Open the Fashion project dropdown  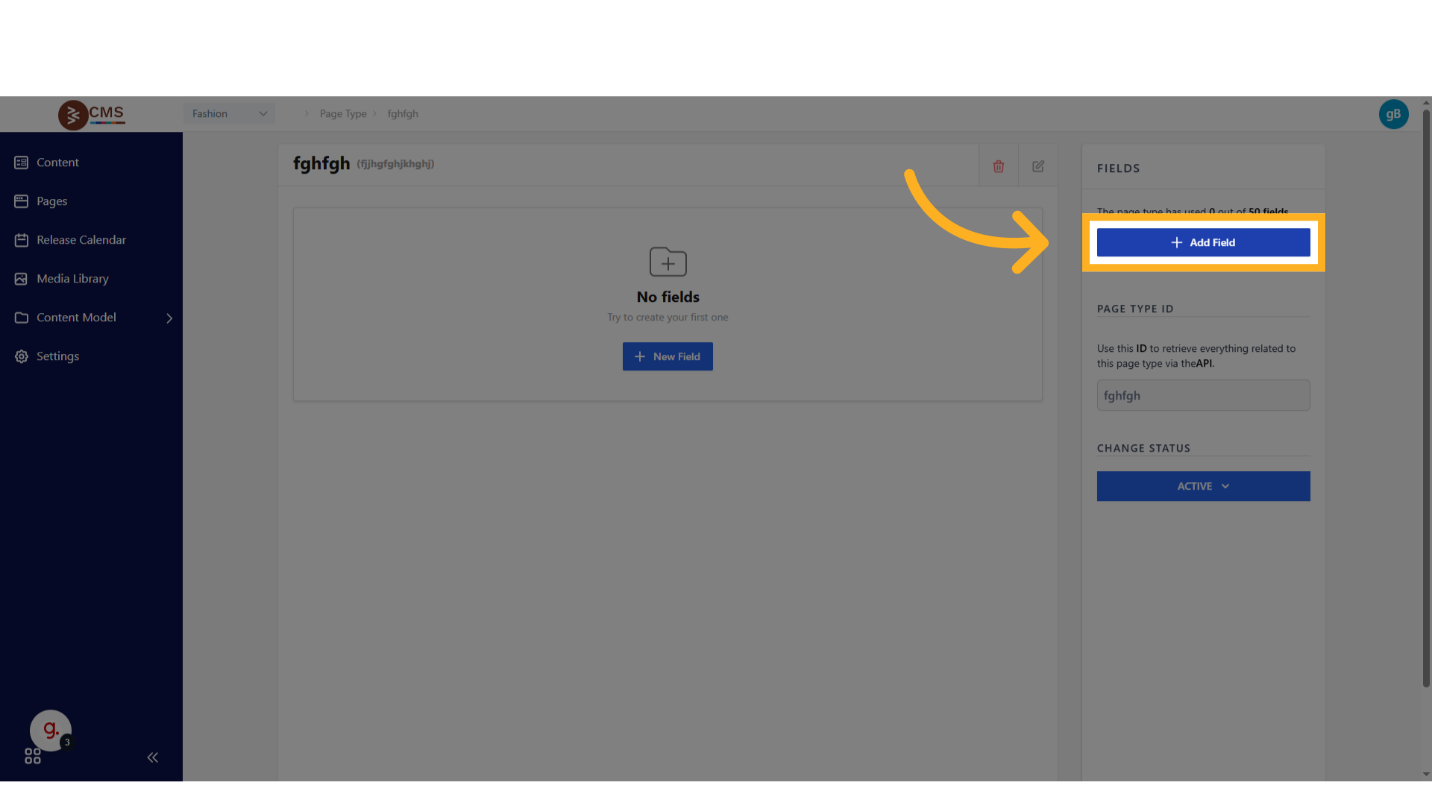pyautogui.click(x=229, y=114)
